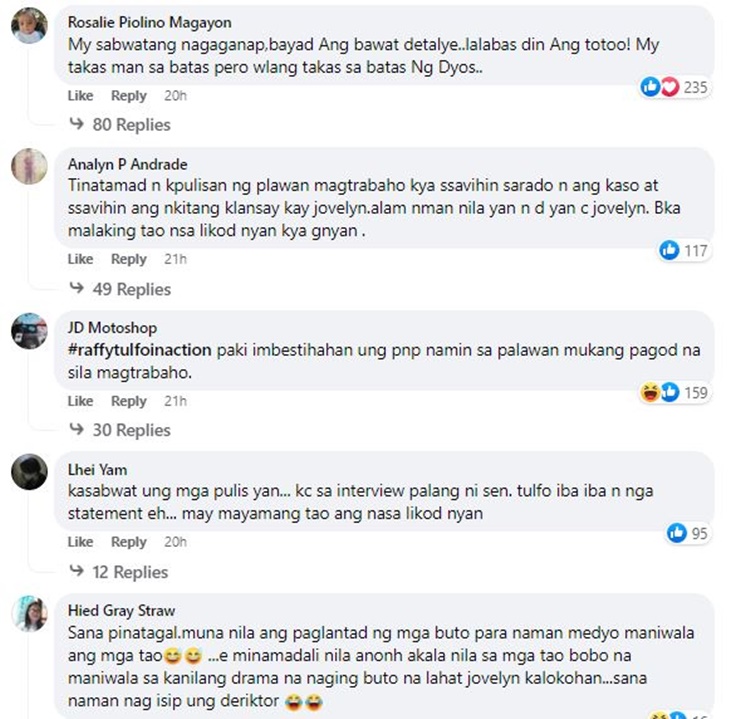View like count on Analyn P Andrade's comment
The image size is (750, 719).
tap(685, 250)
